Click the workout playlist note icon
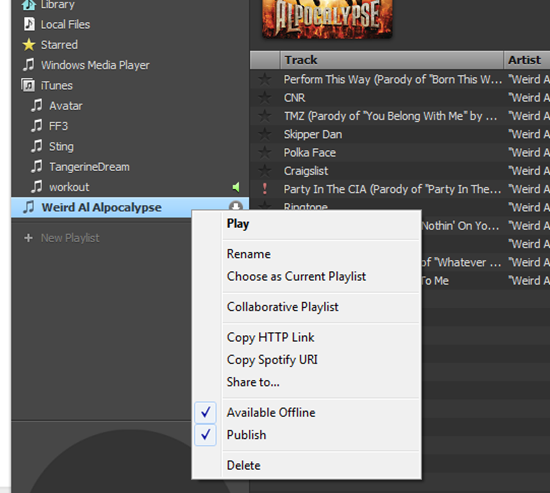The width and height of the screenshot is (550, 493). click(x=37, y=187)
